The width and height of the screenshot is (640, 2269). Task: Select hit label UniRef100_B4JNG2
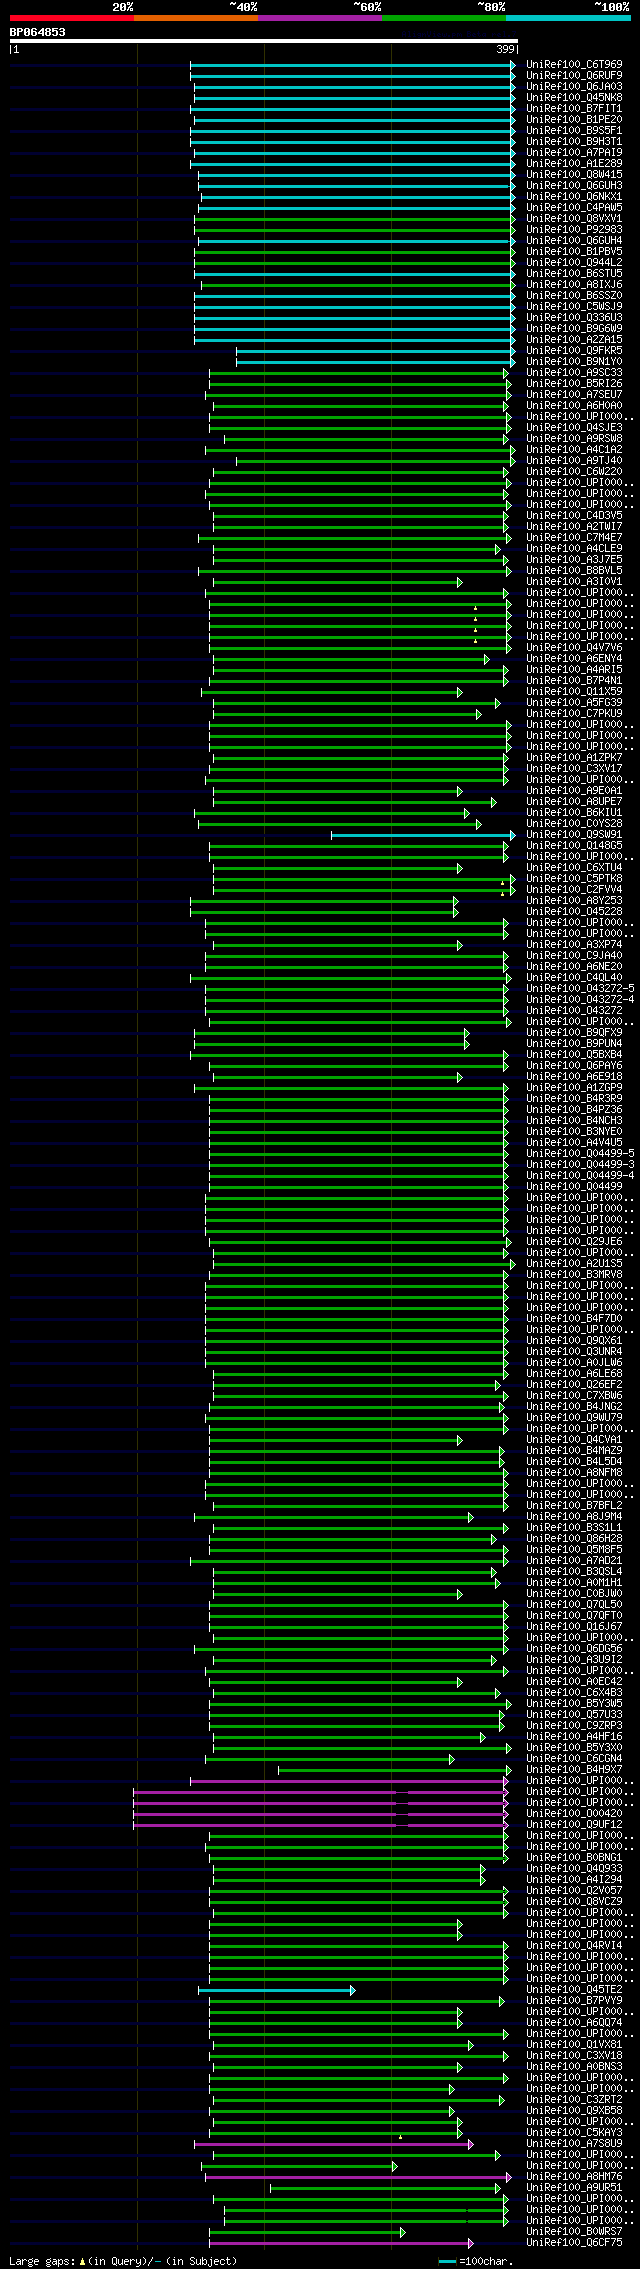pyautogui.click(x=574, y=1407)
